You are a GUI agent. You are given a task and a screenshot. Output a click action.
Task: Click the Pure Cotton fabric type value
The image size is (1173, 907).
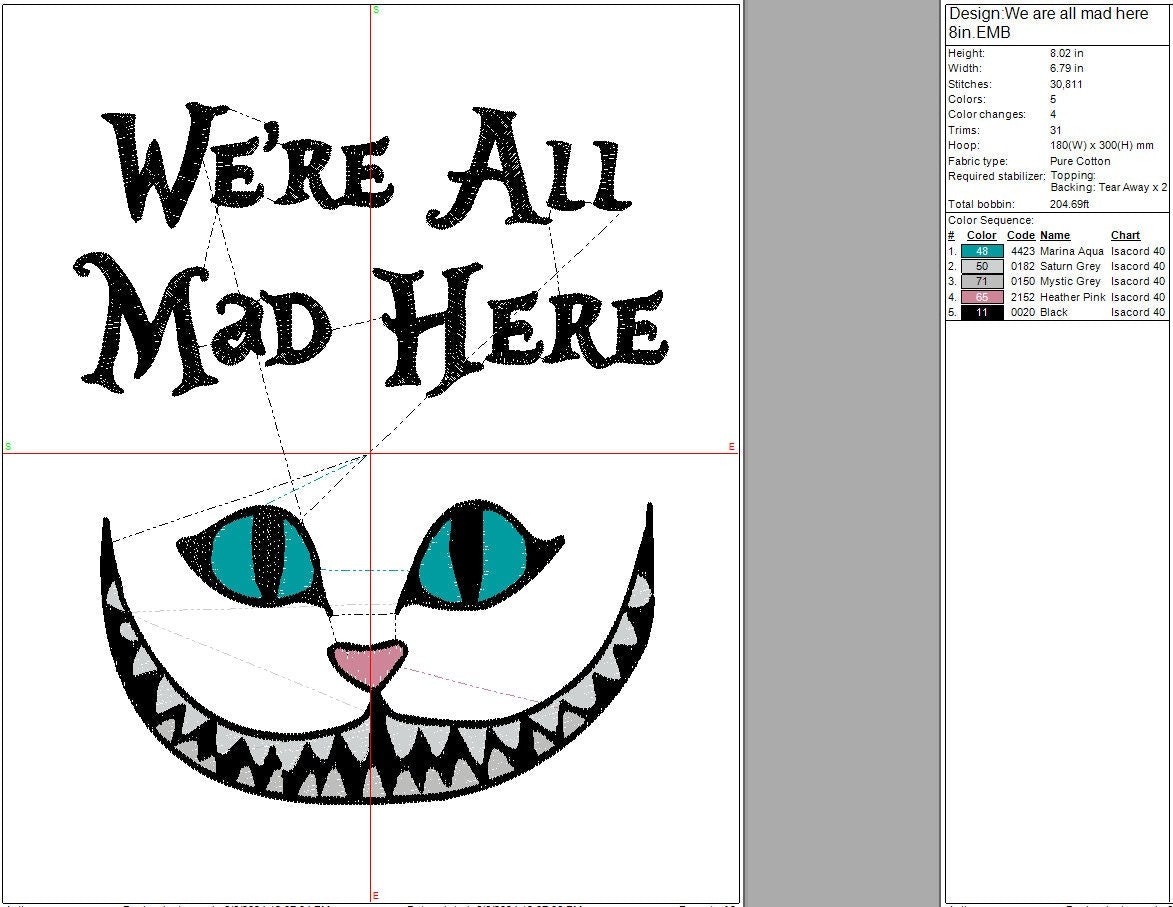click(x=1080, y=161)
